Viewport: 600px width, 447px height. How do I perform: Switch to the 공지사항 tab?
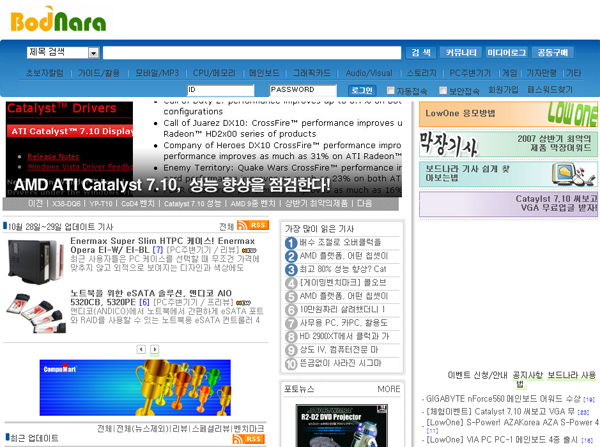click(527, 375)
